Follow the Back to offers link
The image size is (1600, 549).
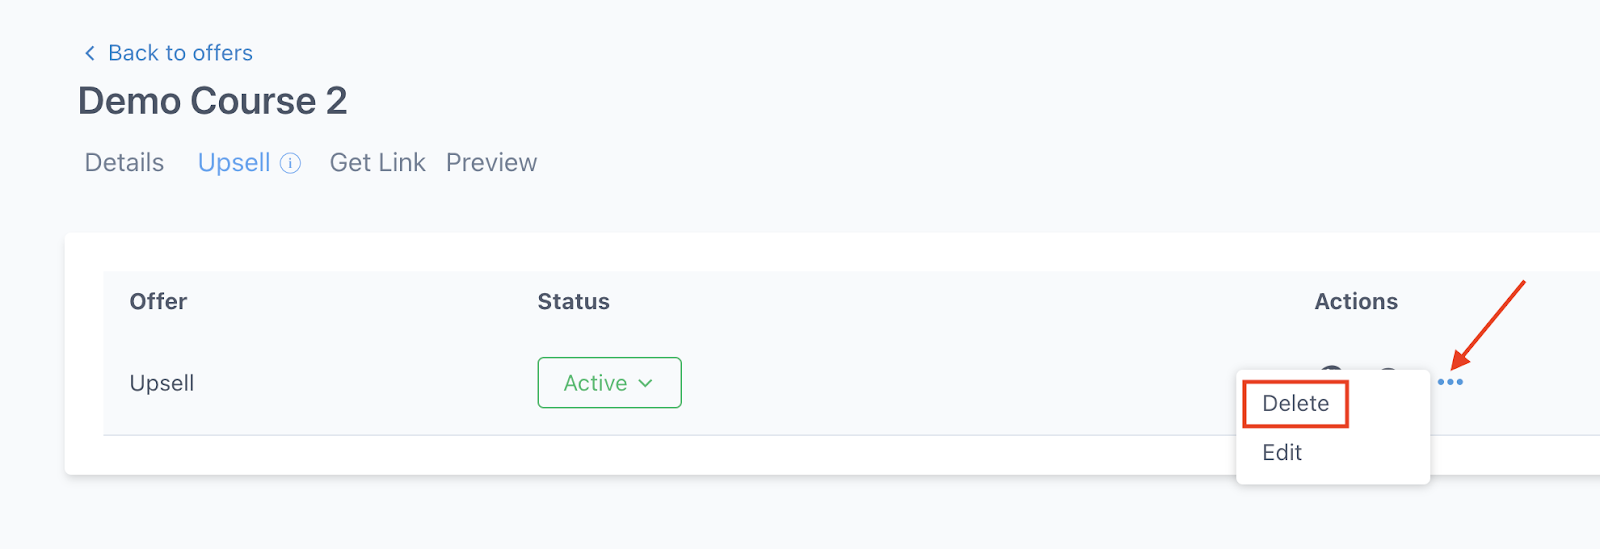[x=180, y=53]
